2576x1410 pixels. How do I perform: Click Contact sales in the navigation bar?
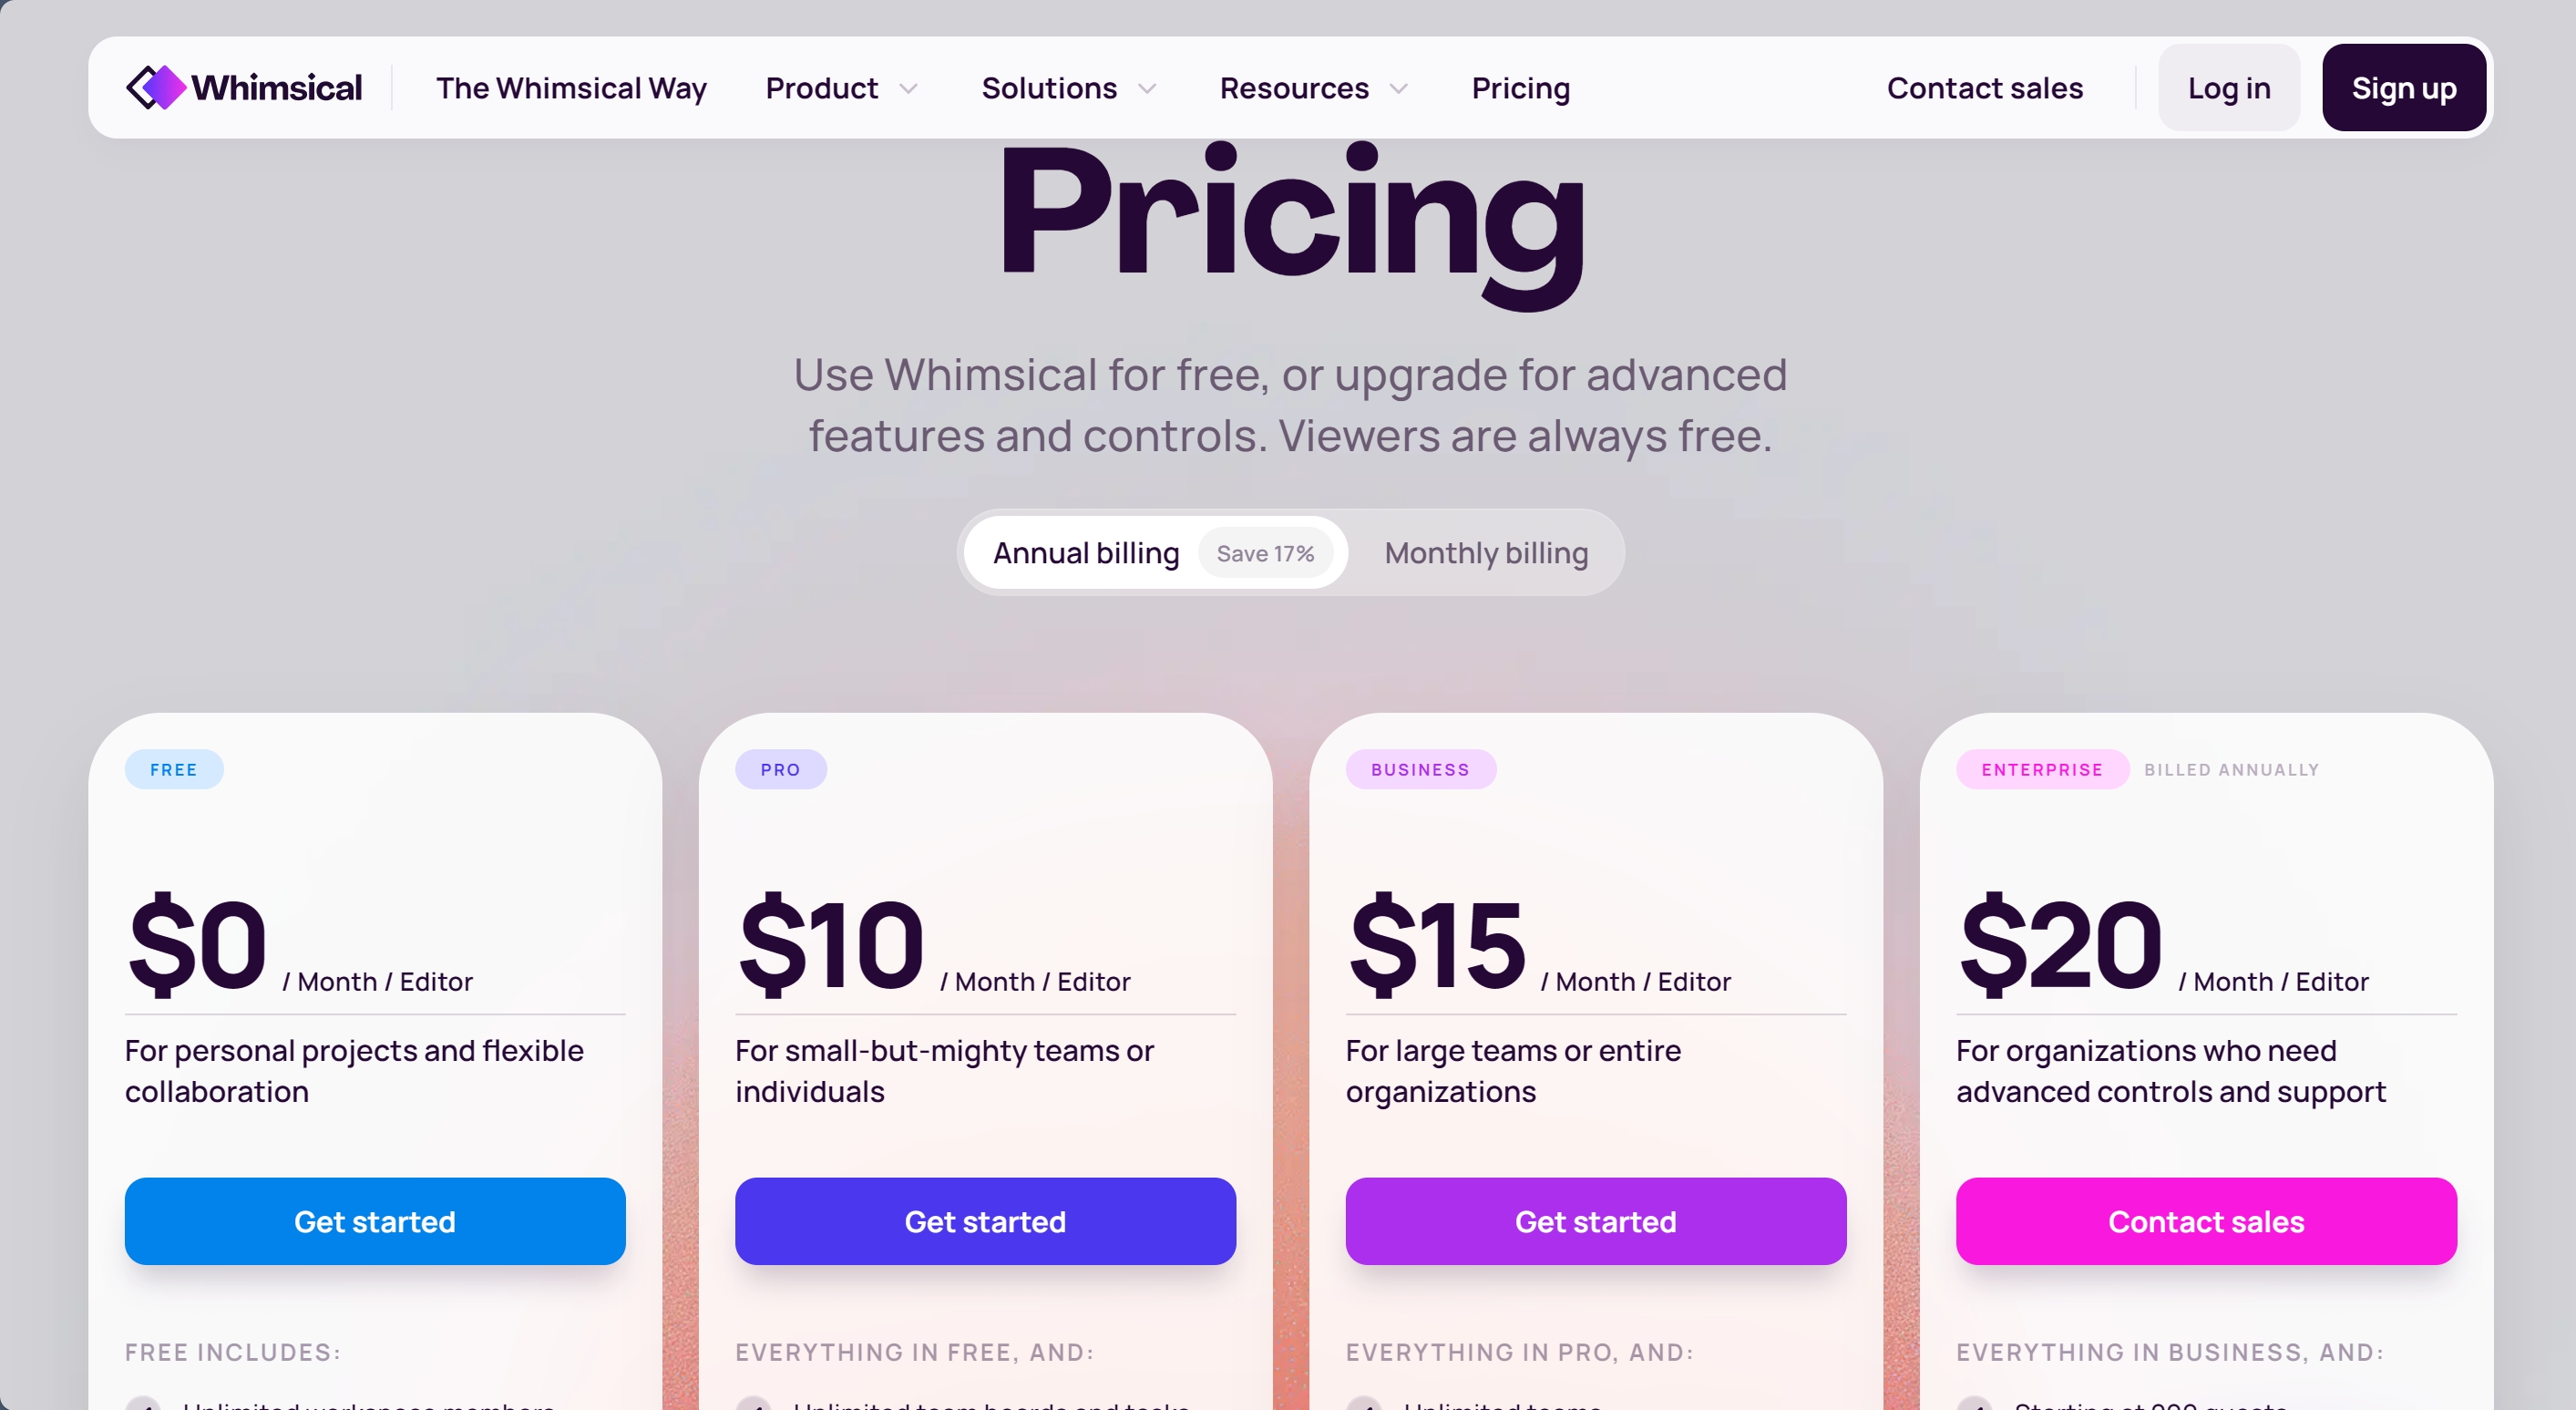pyautogui.click(x=1985, y=88)
